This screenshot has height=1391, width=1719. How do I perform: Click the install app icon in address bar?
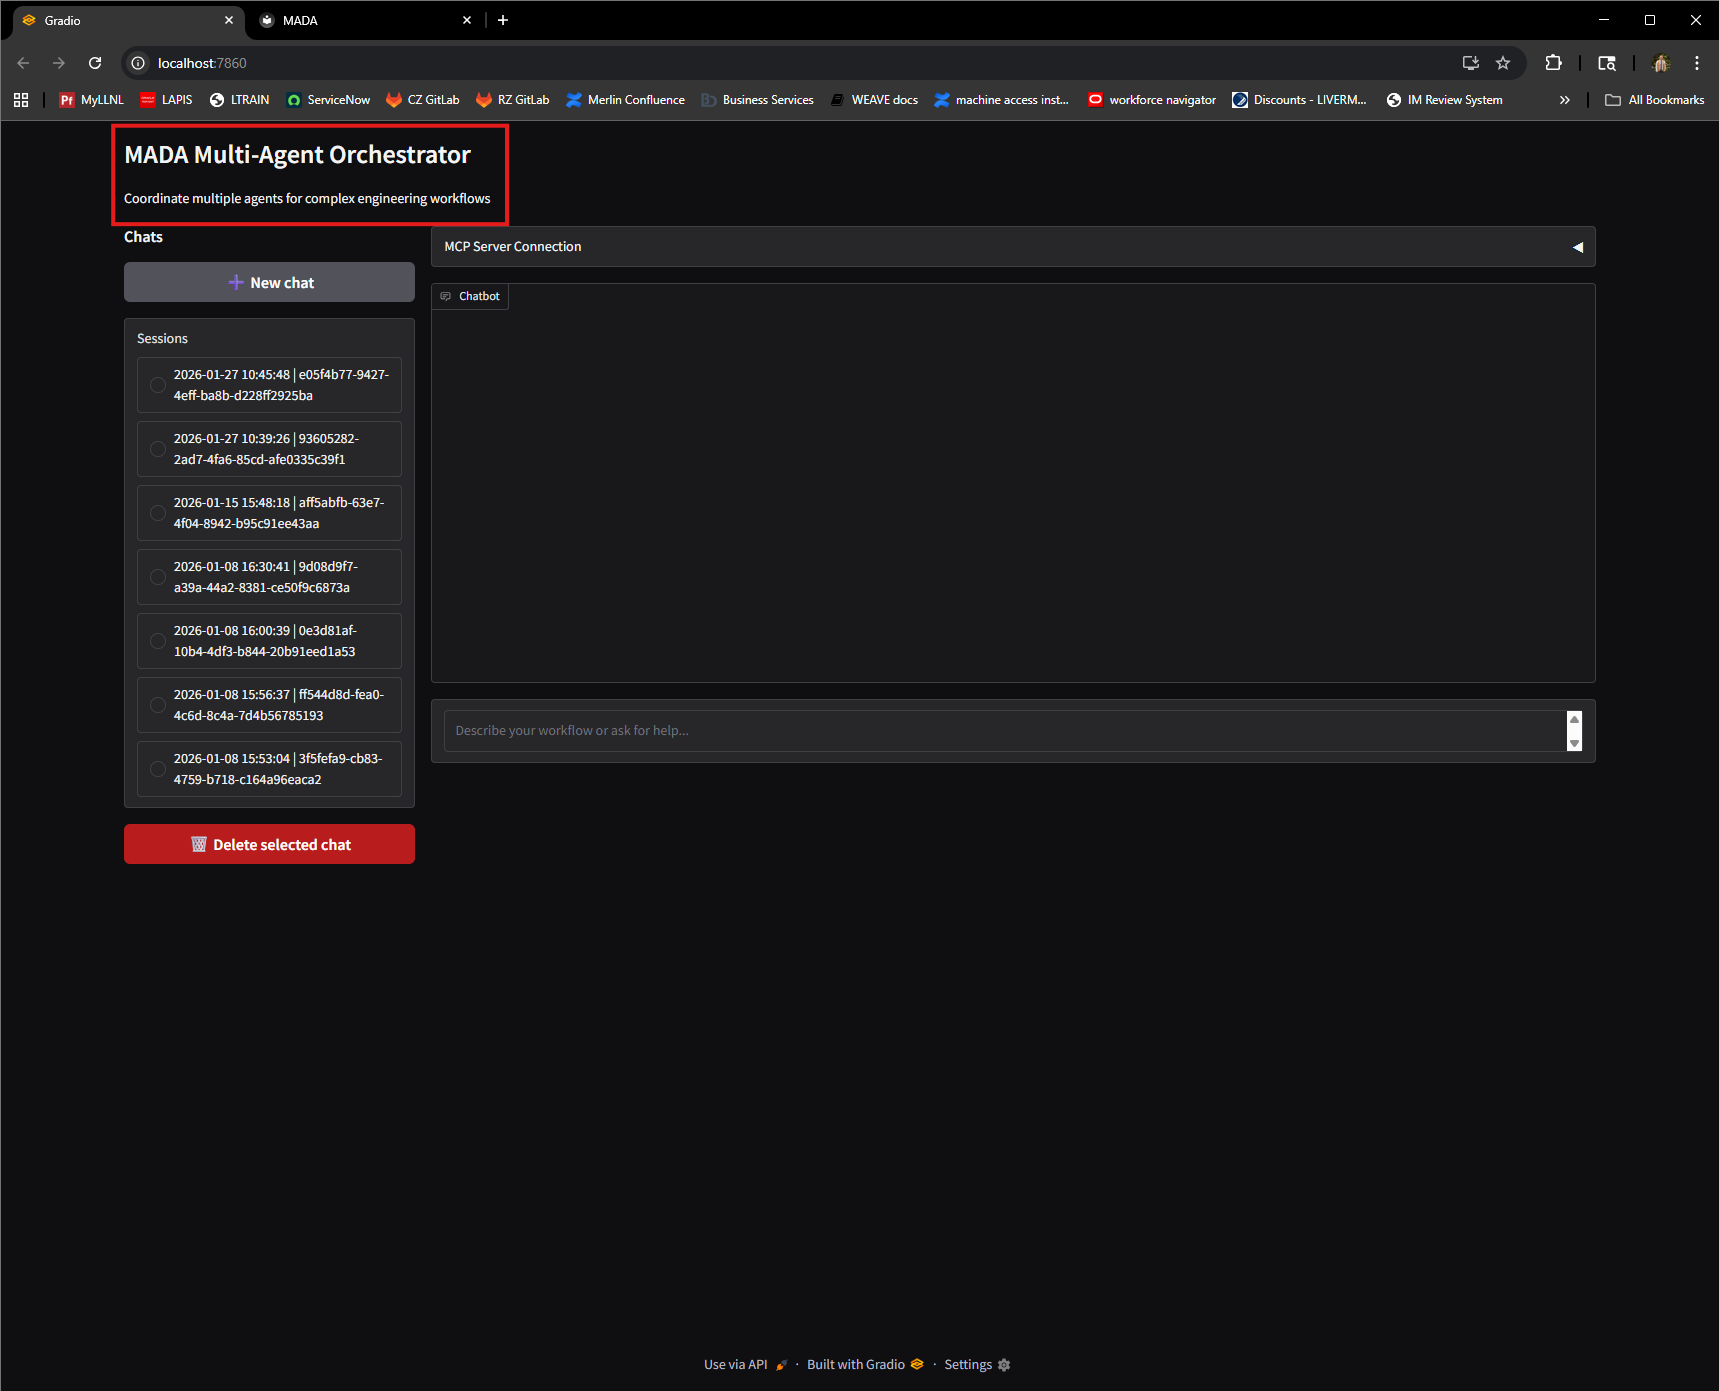[1471, 63]
